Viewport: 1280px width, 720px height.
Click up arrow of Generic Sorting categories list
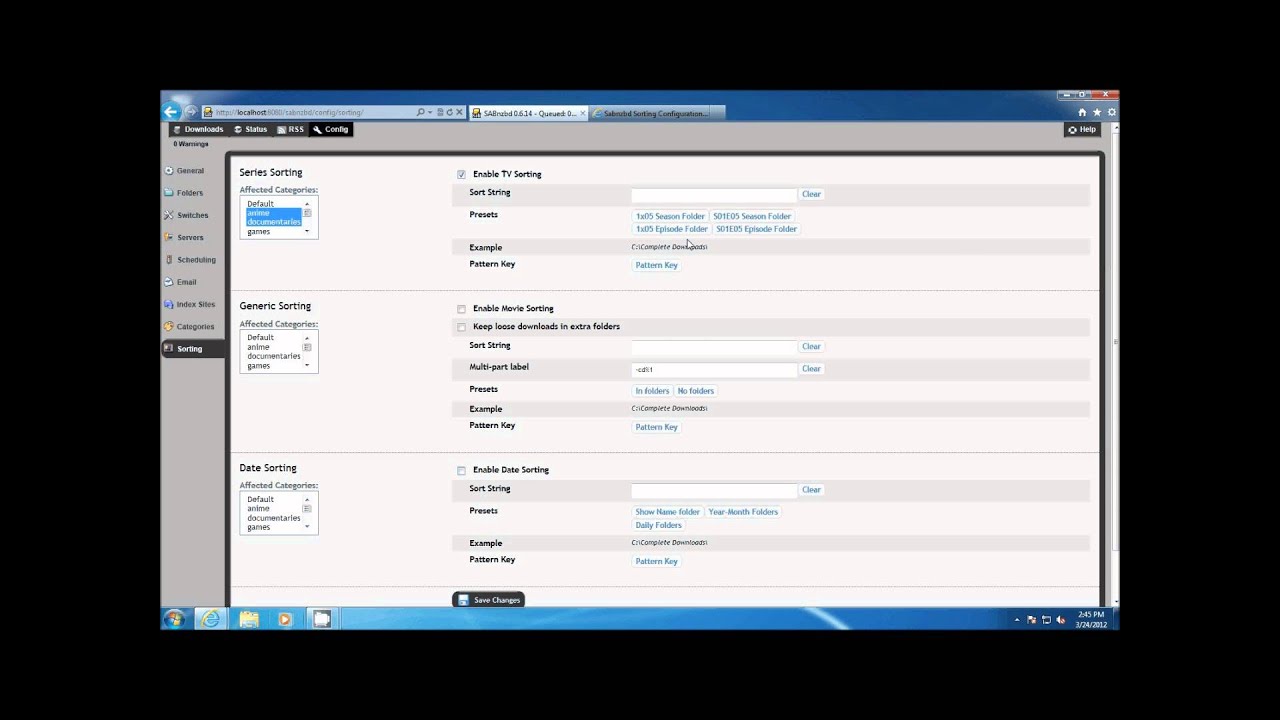tap(307, 337)
